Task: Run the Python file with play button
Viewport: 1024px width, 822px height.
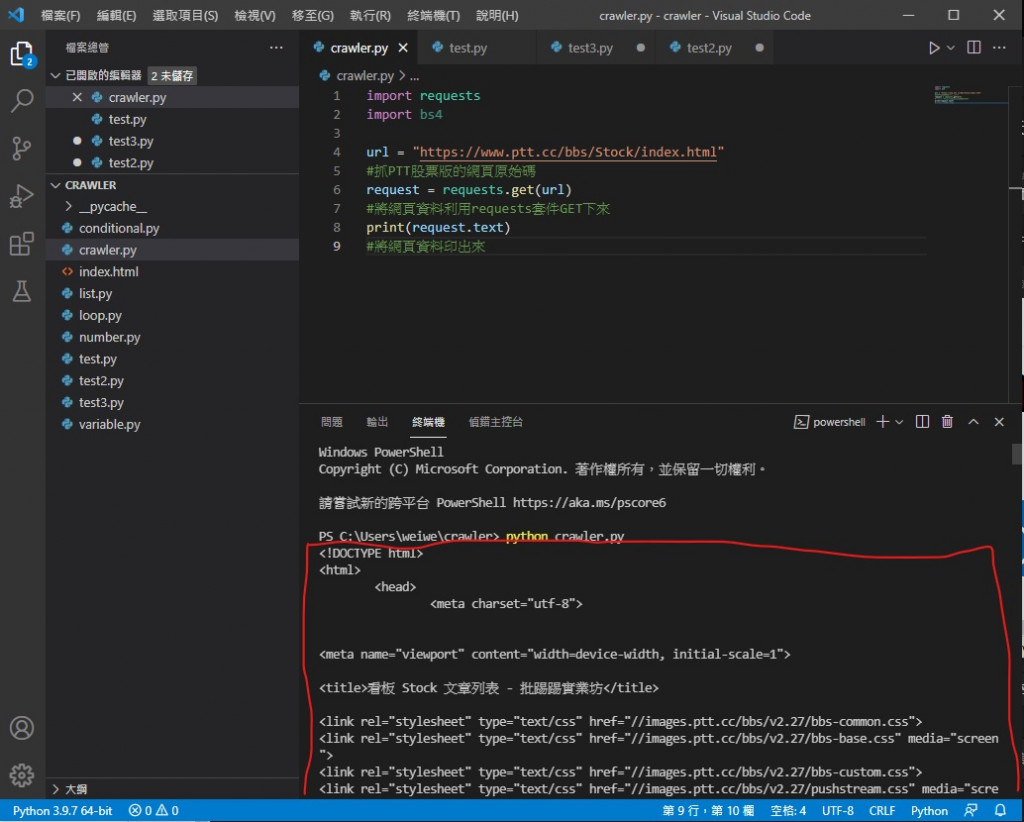Action: pyautogui.click(x=934, y=48)
